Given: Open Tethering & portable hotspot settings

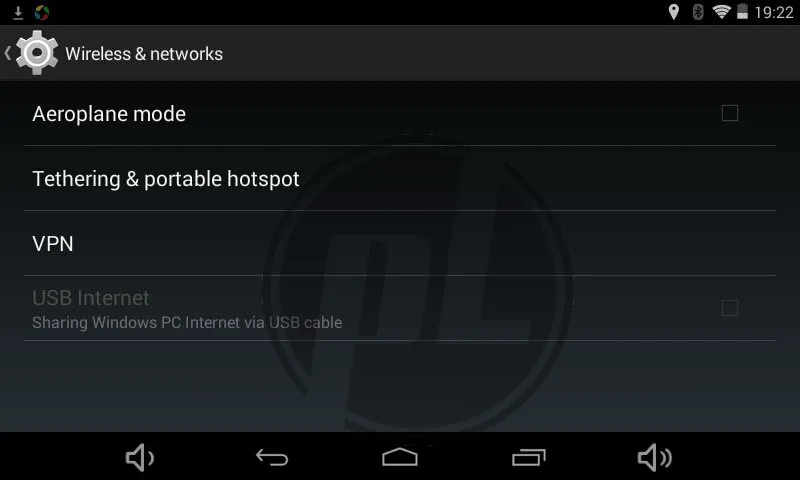Looking at the screenshot, I should pyautogui.click(x=400, y=179).
